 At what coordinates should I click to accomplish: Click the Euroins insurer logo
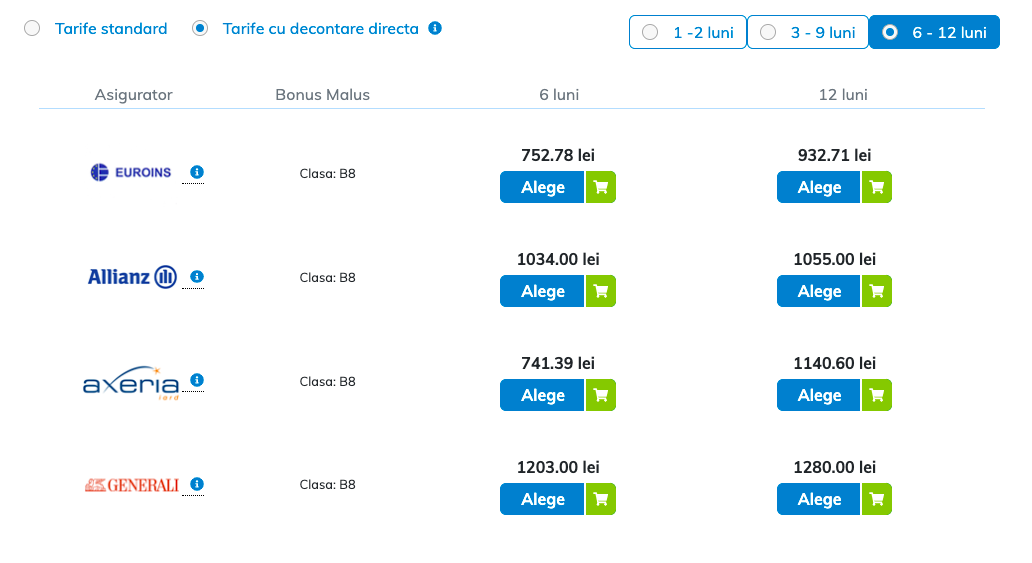(131, 172)
